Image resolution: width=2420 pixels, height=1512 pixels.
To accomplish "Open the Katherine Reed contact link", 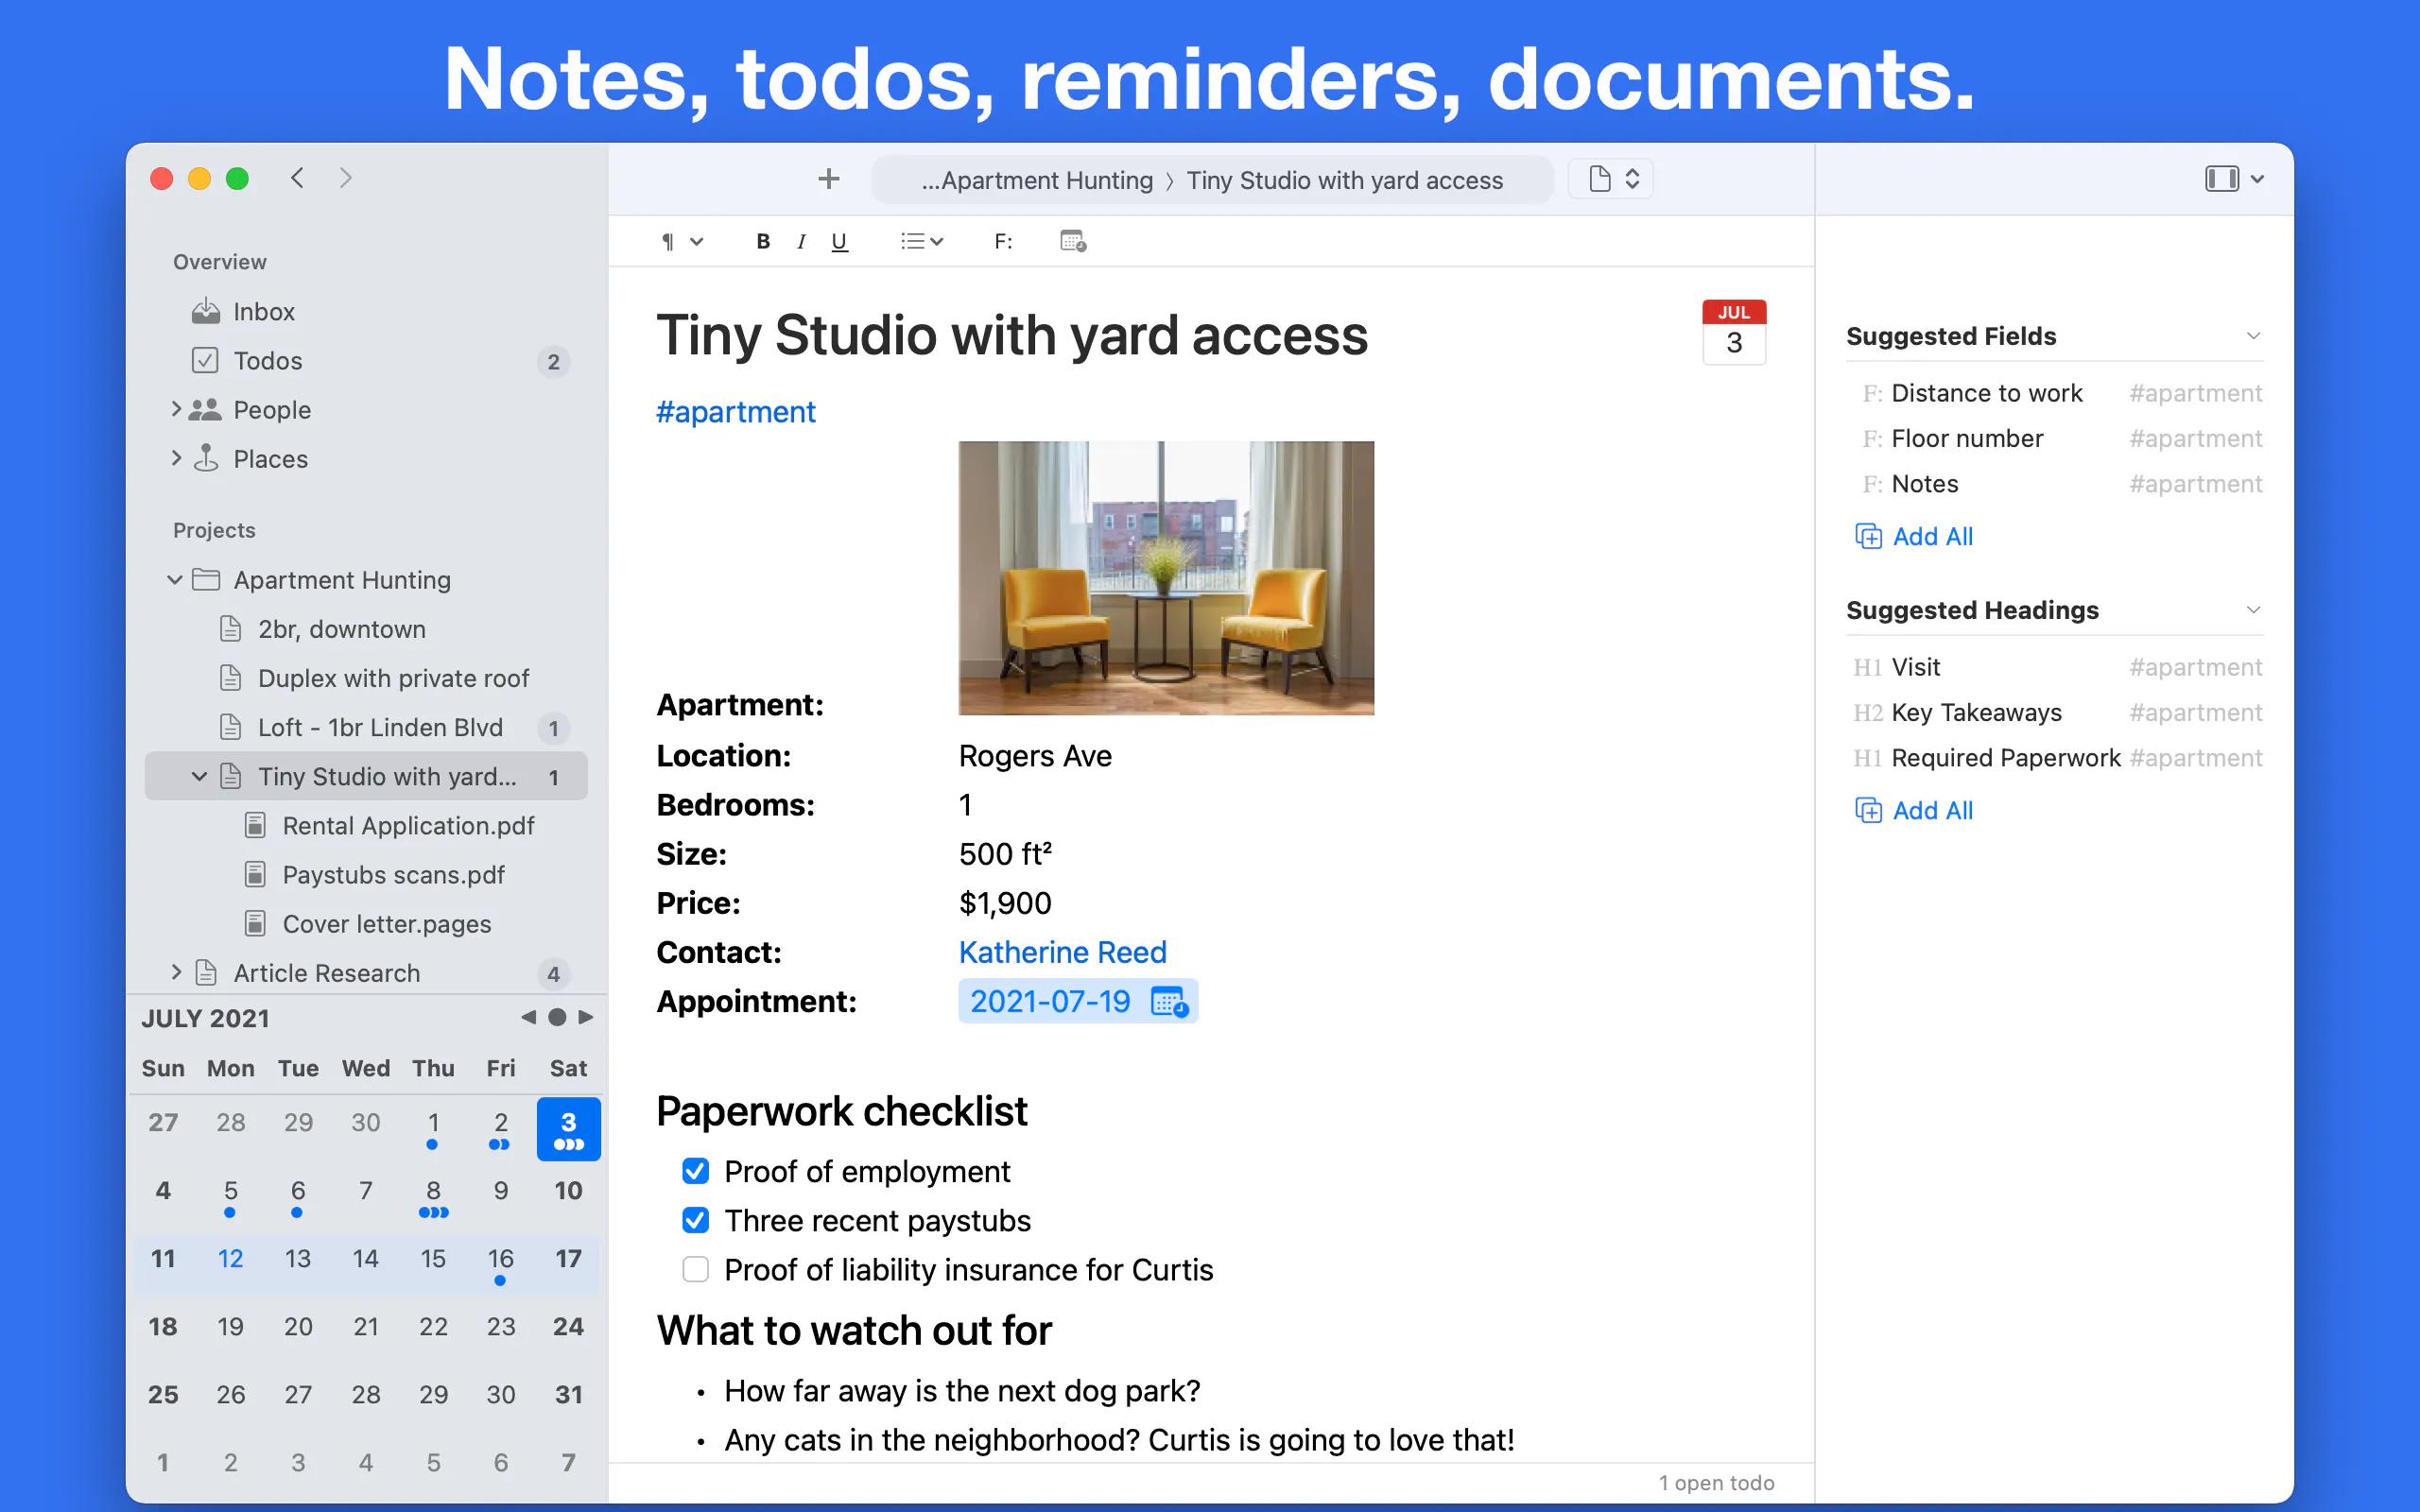I will point(1062,952).
